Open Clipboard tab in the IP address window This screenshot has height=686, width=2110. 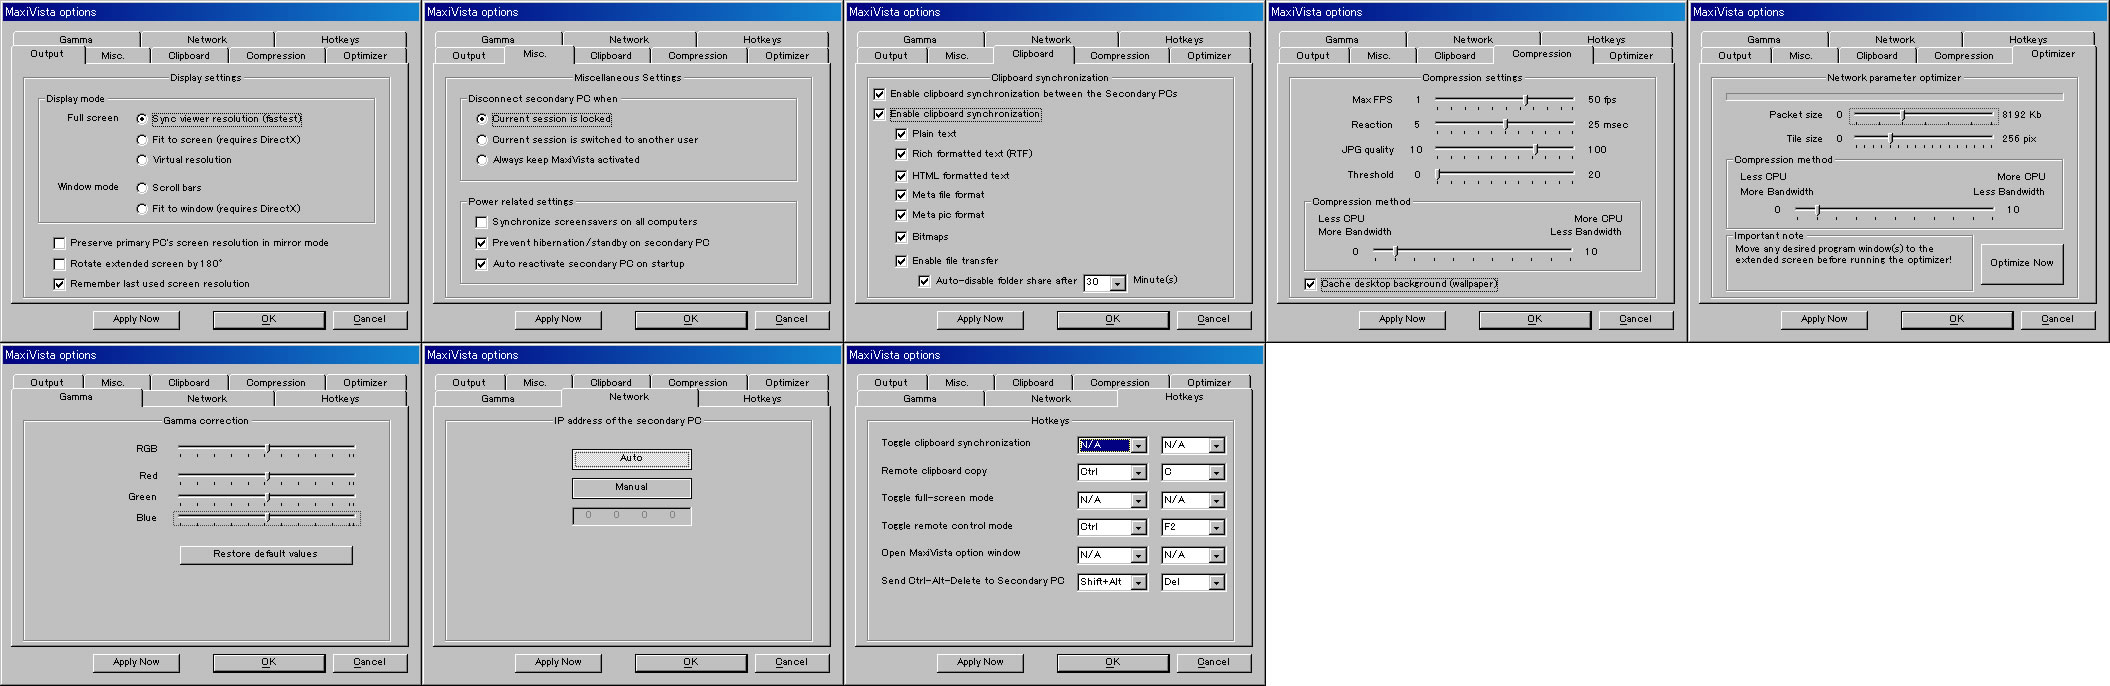point(611,383)
